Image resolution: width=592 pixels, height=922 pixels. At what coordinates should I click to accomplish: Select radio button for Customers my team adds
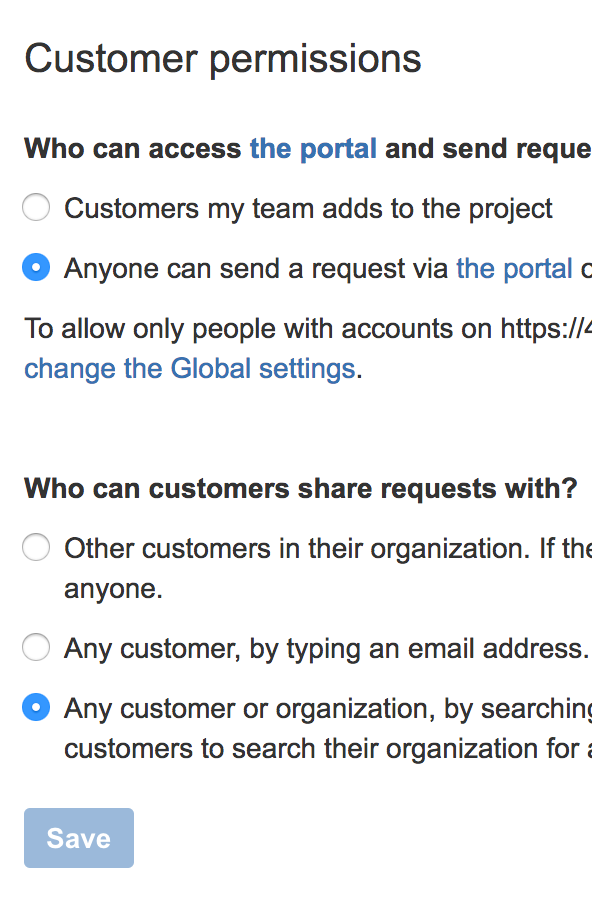tap(36, 208)
